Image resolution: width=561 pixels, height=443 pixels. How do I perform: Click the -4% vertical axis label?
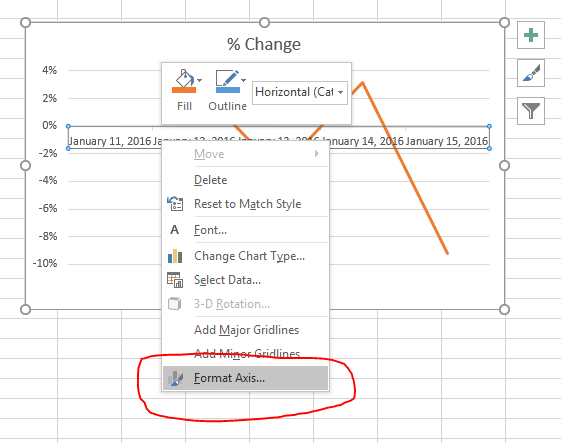(x=48, y=180)
